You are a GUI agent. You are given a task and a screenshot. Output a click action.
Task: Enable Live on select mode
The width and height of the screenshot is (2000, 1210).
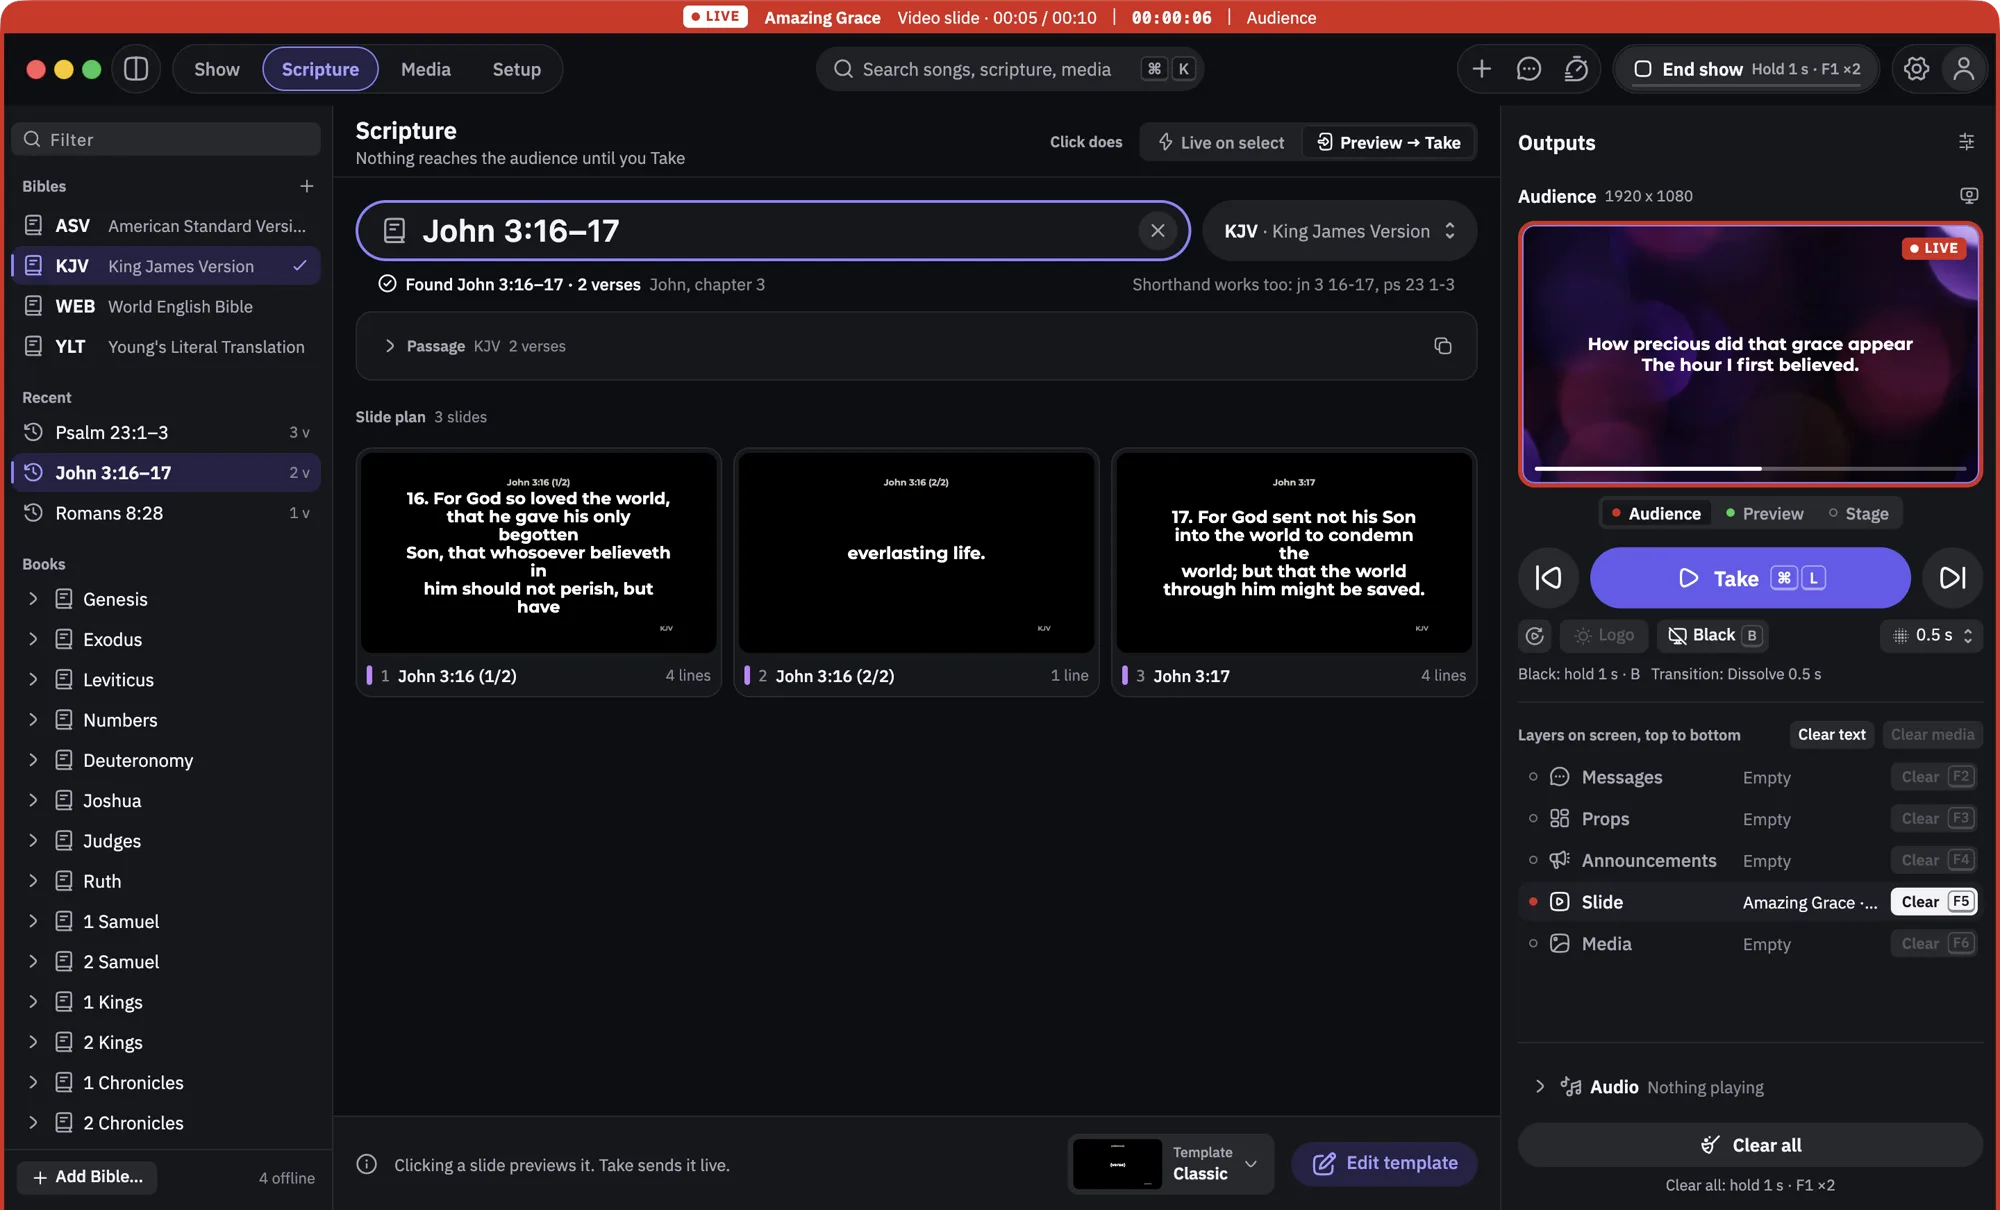pyautogui.click(x=1221, y=142)
